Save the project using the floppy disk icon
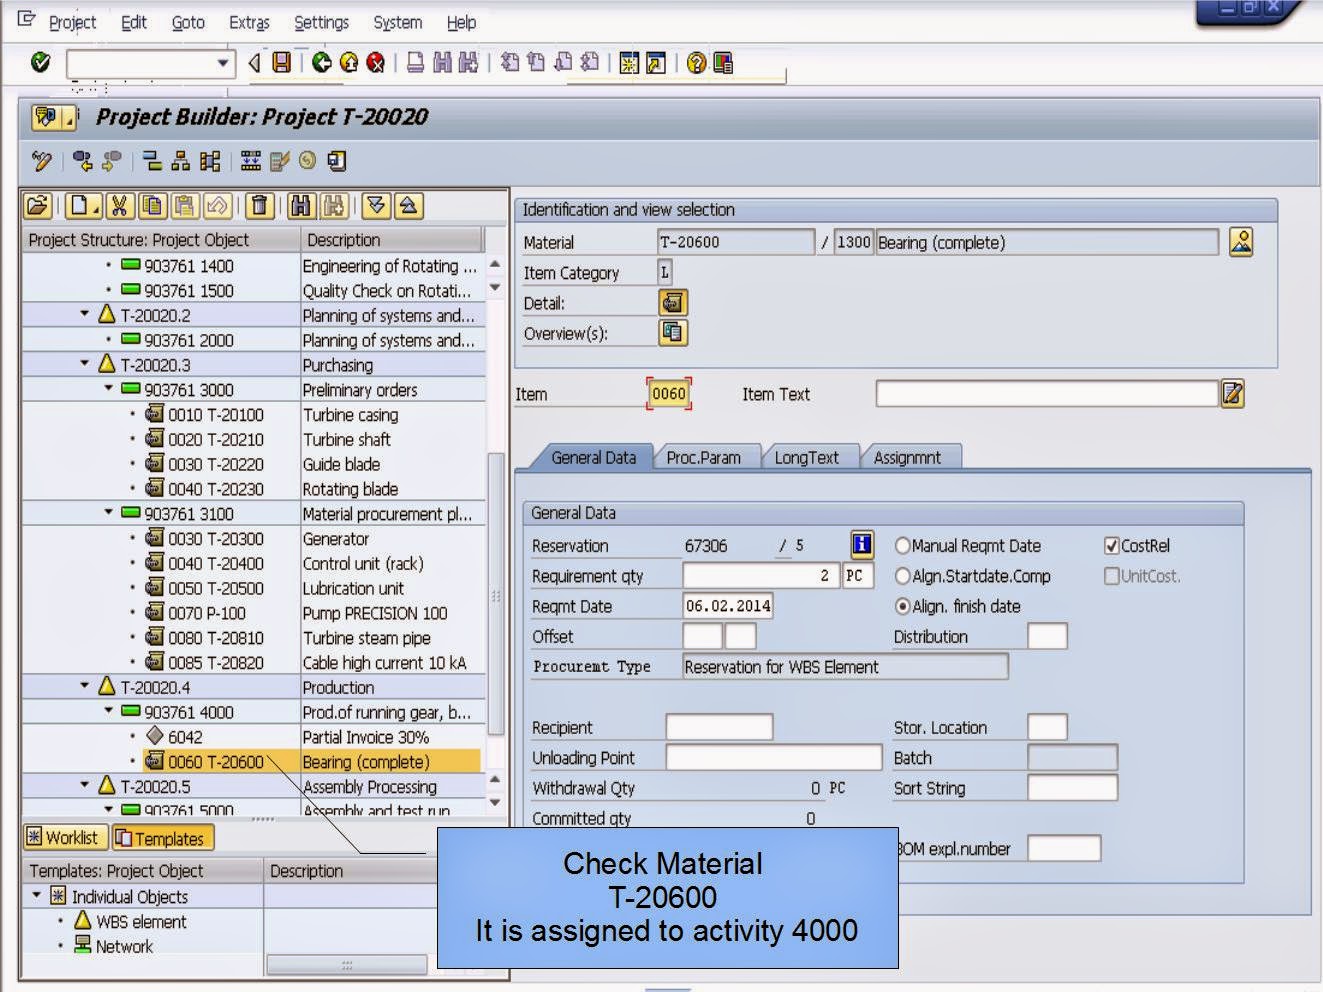The image size is (1323, 992). [x=281, y=62]
